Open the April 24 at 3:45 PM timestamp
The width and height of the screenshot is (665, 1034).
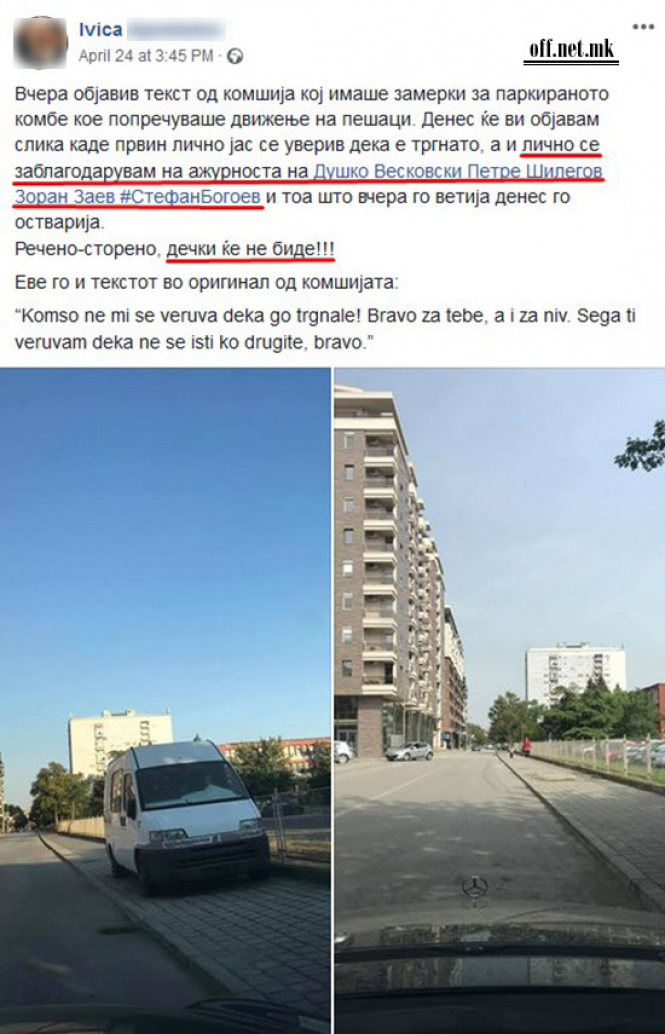pyautogui.click(x=146, y=57)
